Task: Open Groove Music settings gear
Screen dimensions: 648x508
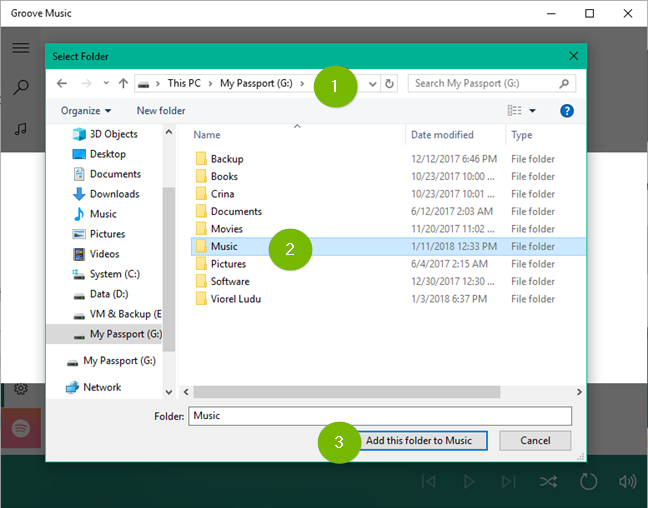Action: 21,389
